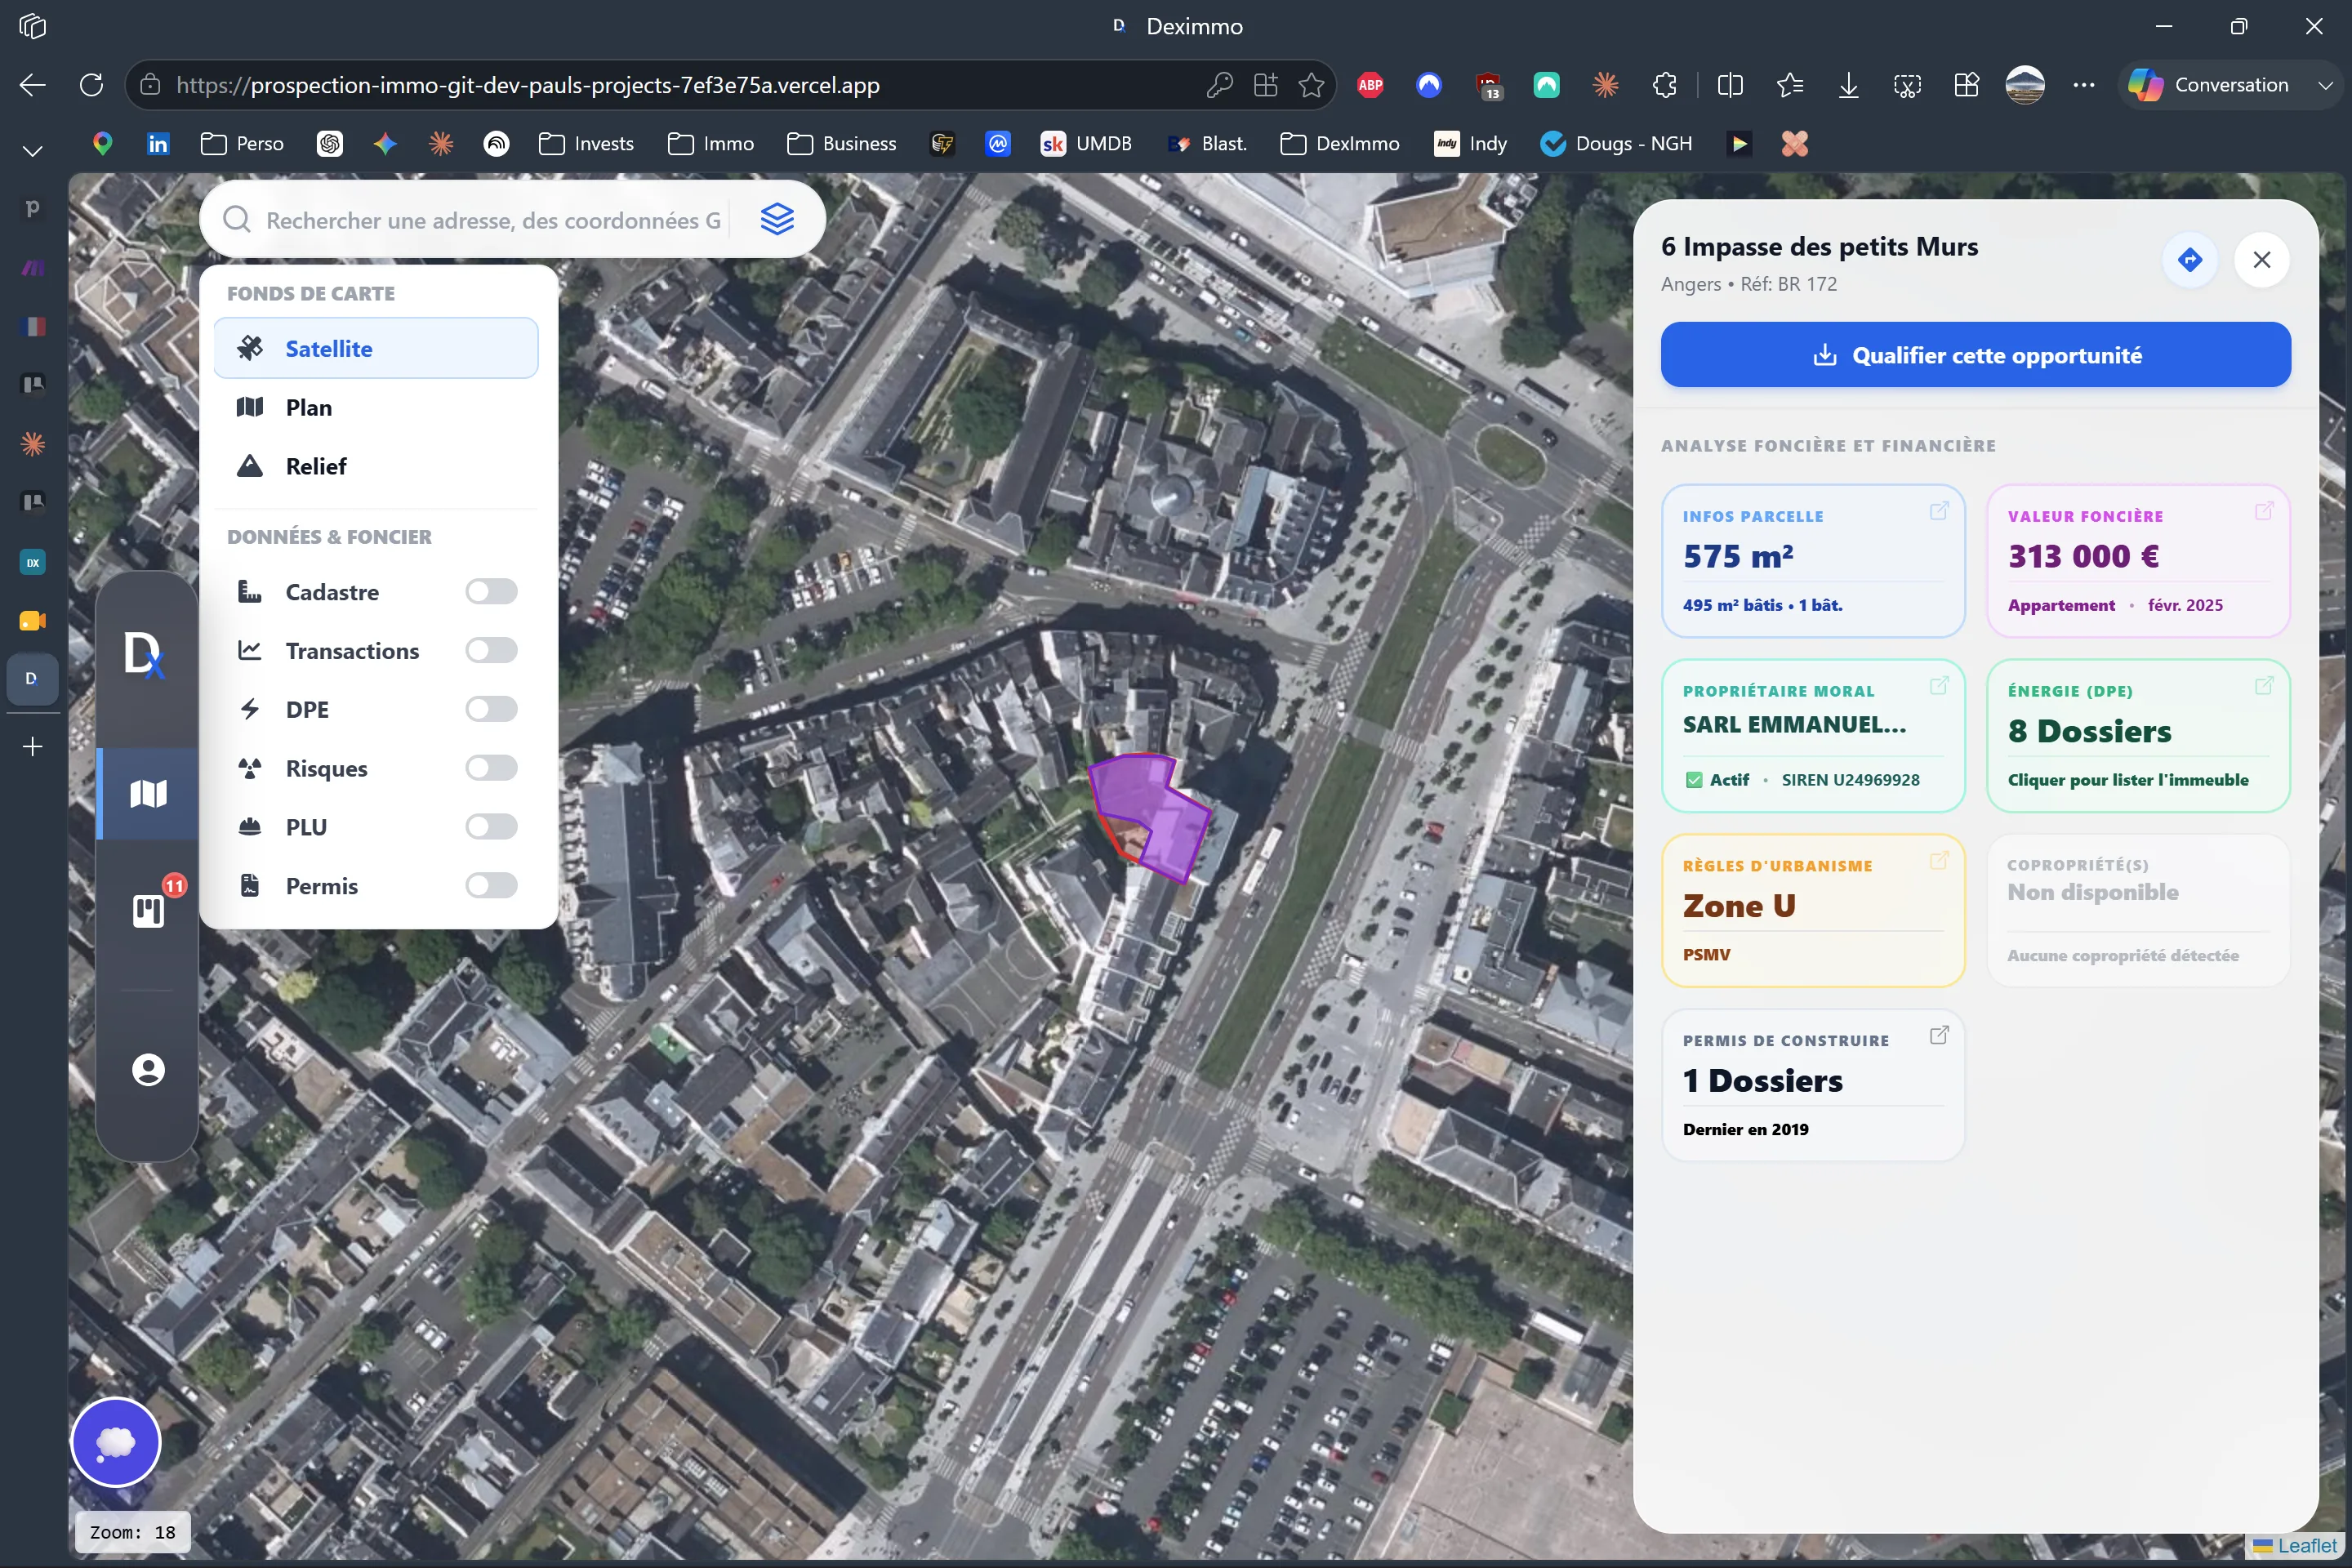Open the 8 Dossiers energy card
The height and width of the screenshot is (1568, 2352).
[2138, 736]
